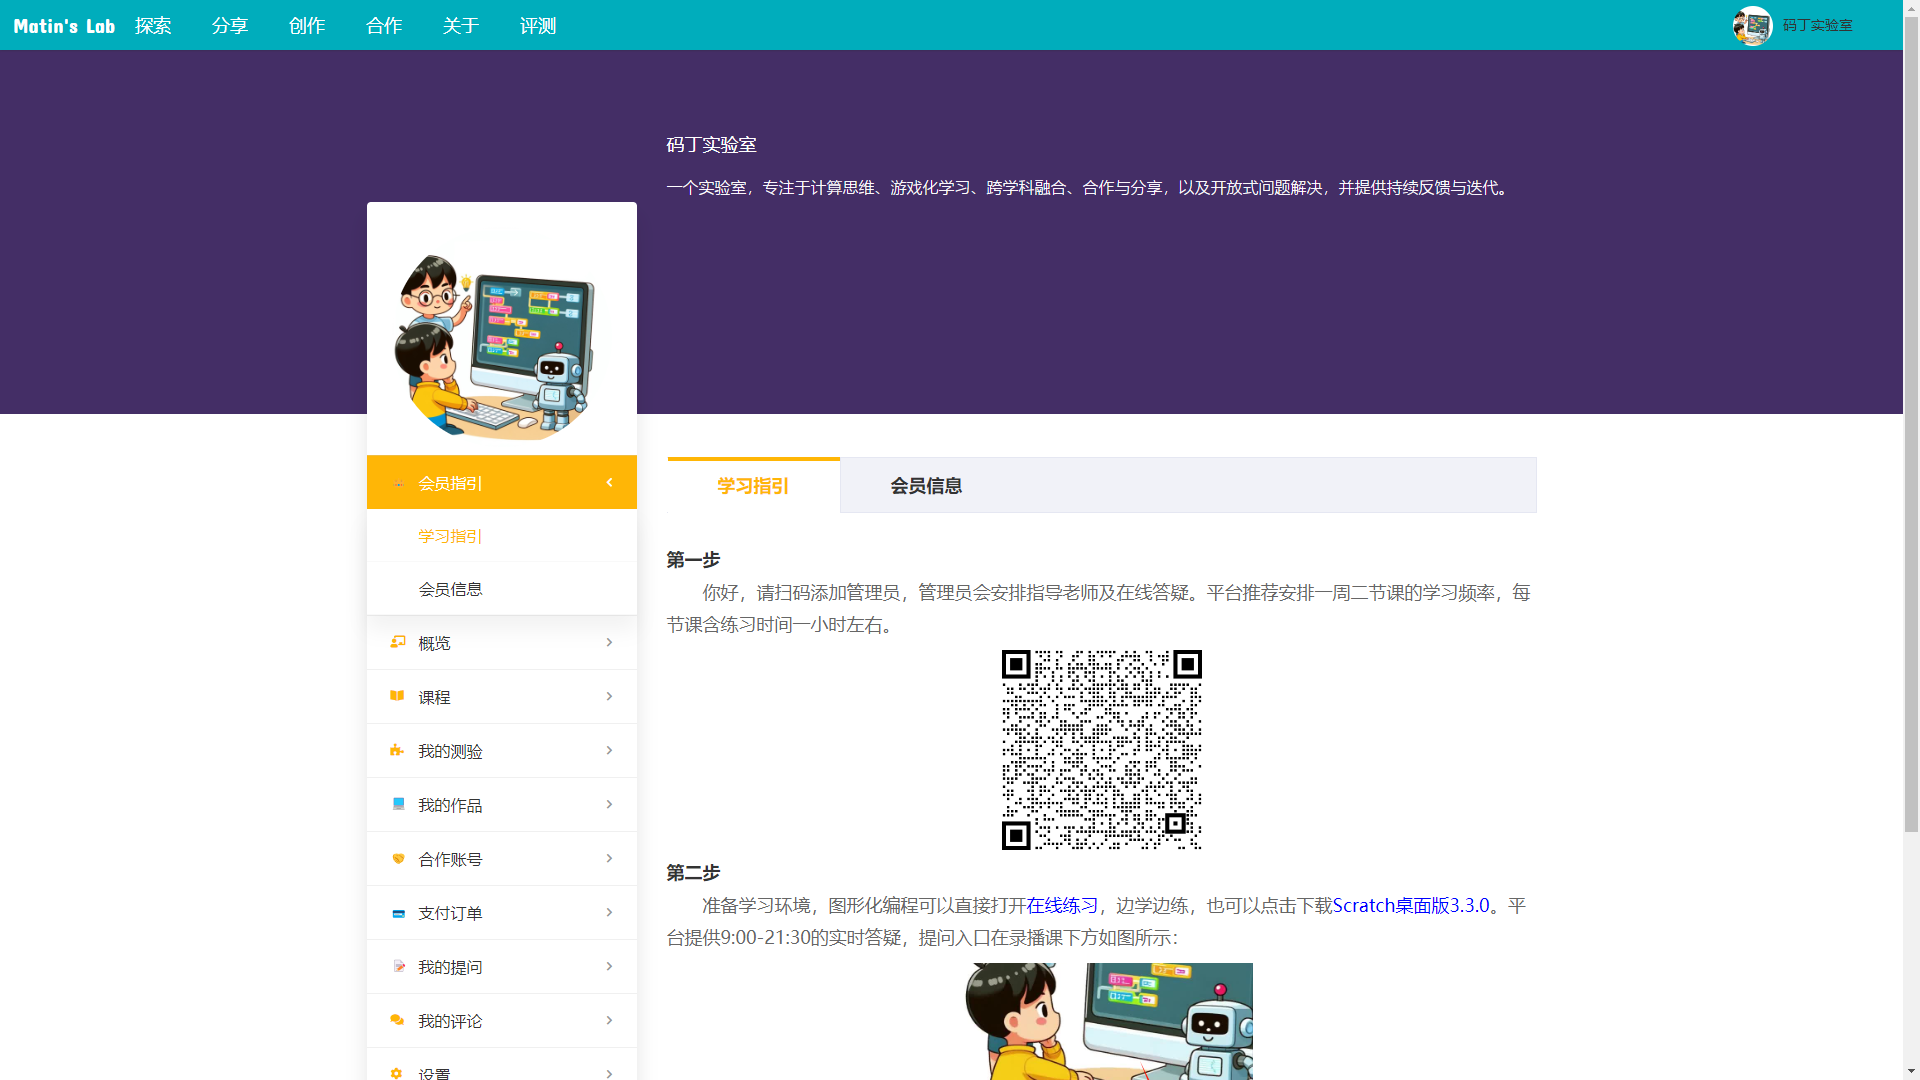This screenshot has height=1080, width=1920.
Task: Collapse the 会员指引 section chevron
Action: pos(609,482)
